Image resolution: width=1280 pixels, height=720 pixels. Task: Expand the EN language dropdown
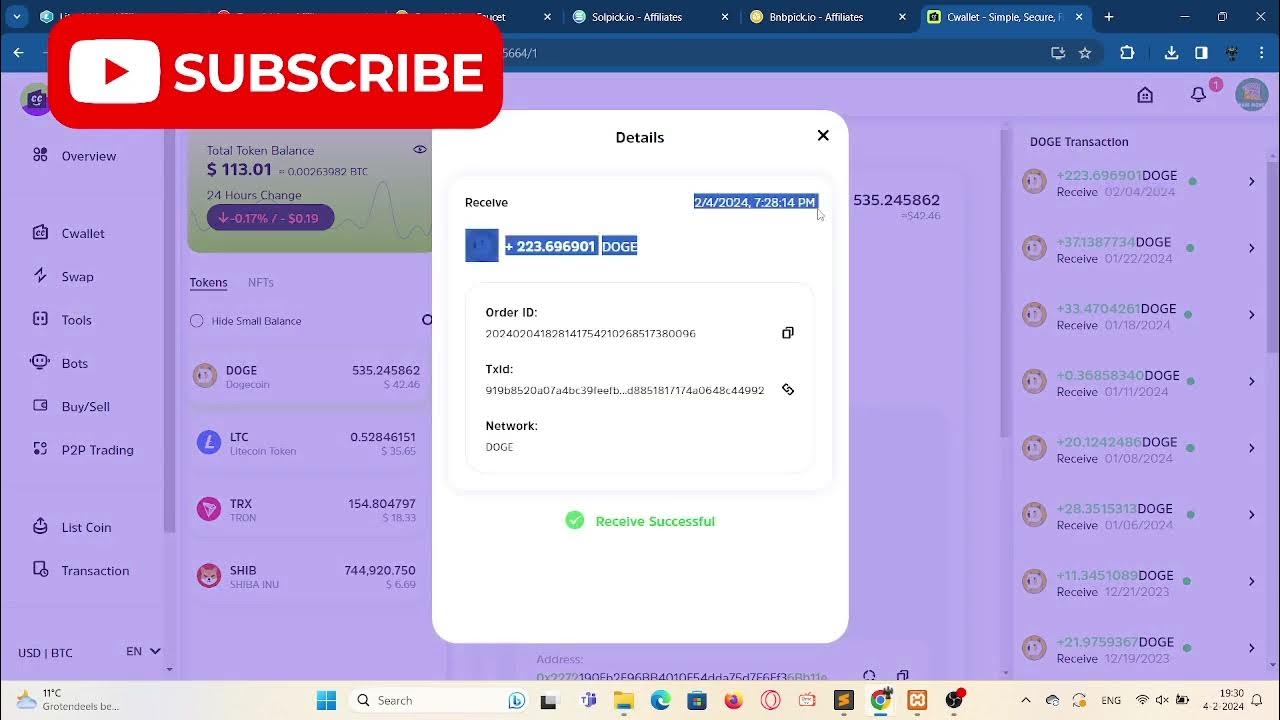[x=143, y=652]
